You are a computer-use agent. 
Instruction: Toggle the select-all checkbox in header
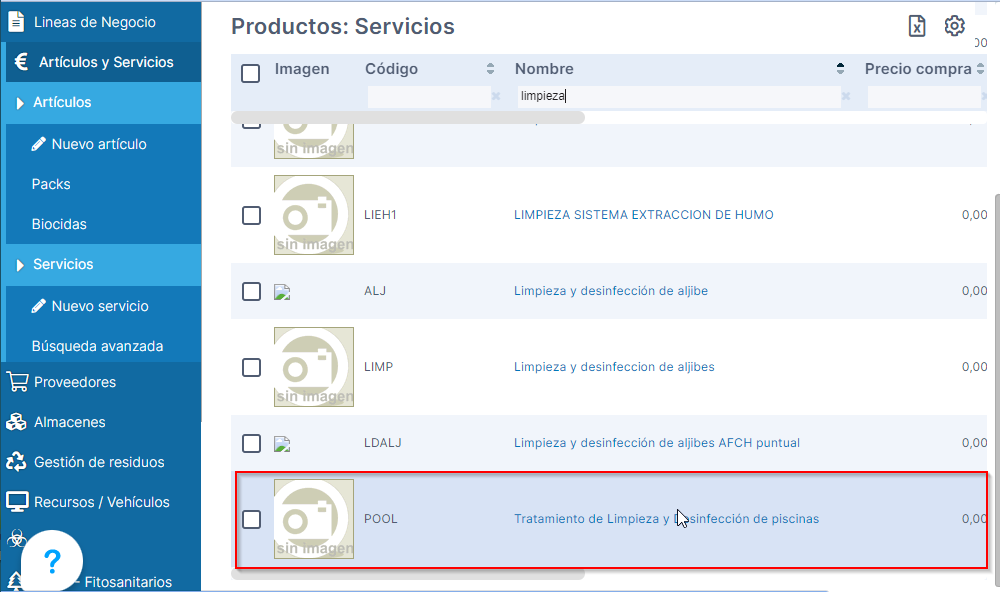pos(251,73)
